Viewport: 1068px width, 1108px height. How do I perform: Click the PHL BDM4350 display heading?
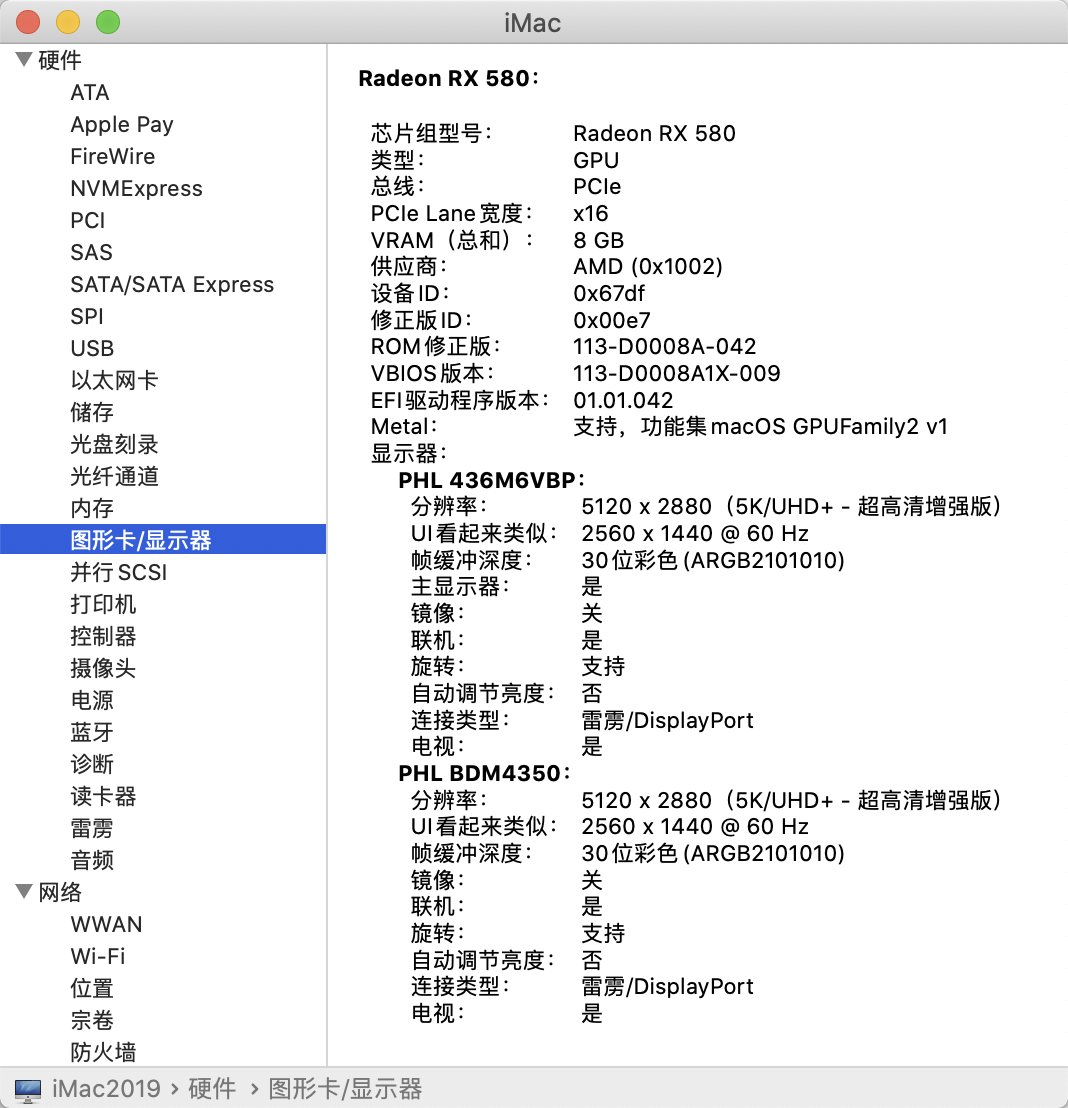[483, 774]
